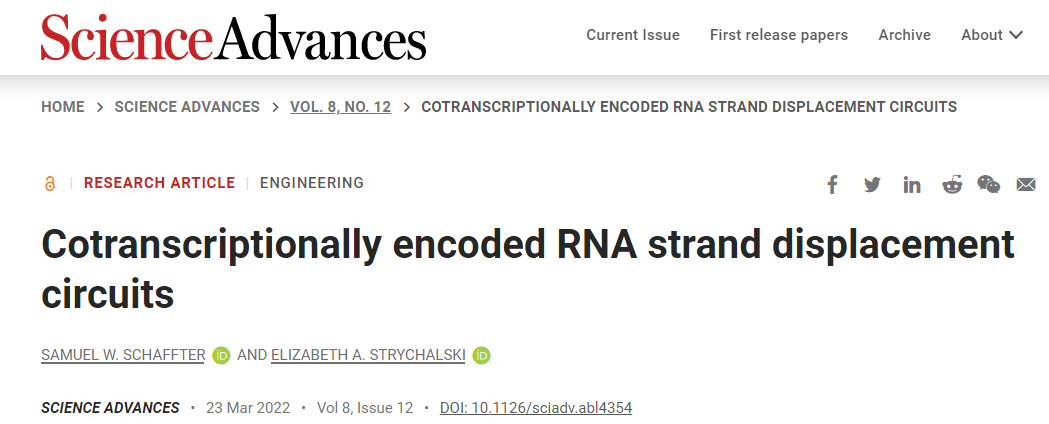The height and width of the screenshot is (424, 1049).
Task: Open the Archive menu item
Action: tap(905, 35)
